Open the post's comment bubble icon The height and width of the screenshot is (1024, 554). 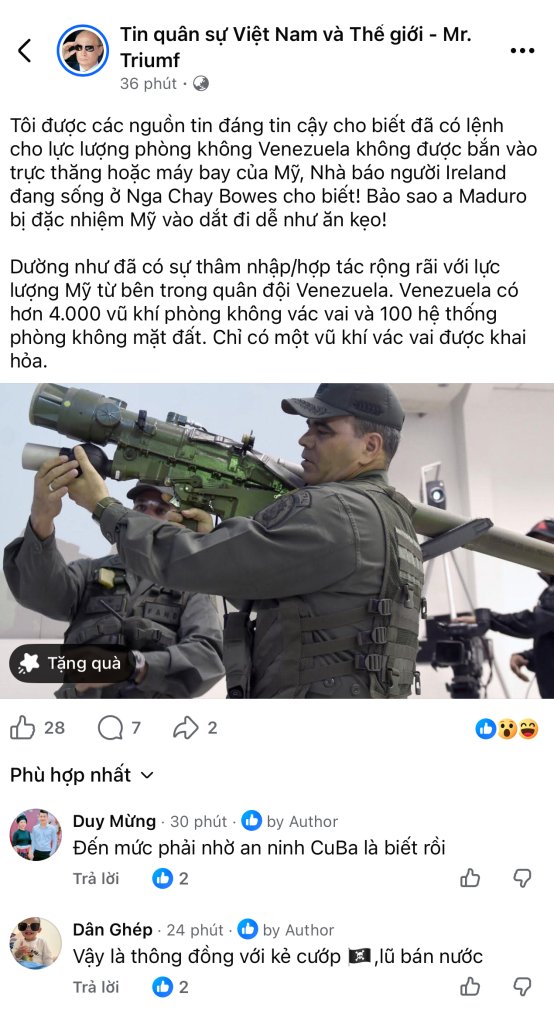(110, 728)
